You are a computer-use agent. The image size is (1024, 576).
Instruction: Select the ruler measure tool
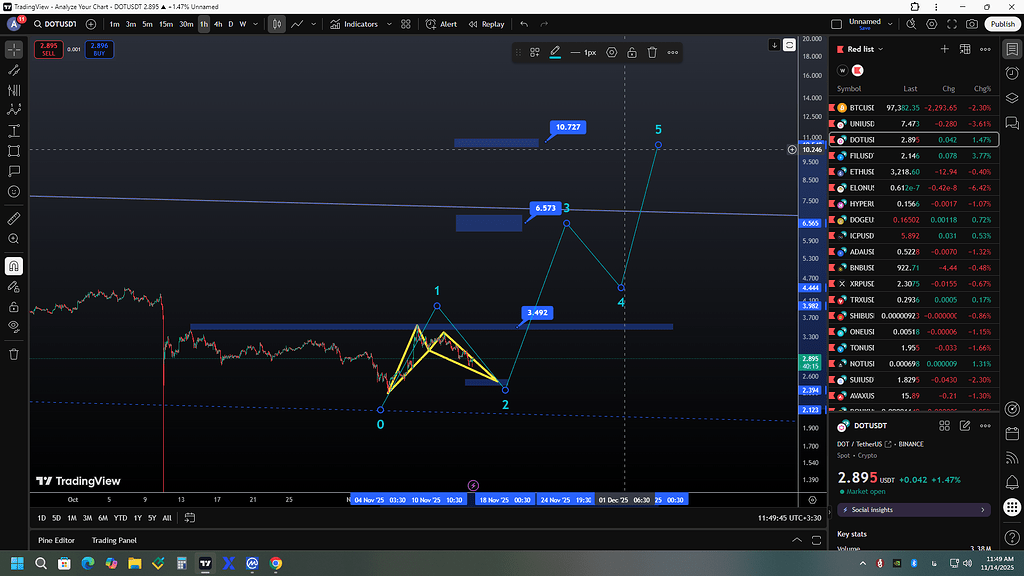14,218
